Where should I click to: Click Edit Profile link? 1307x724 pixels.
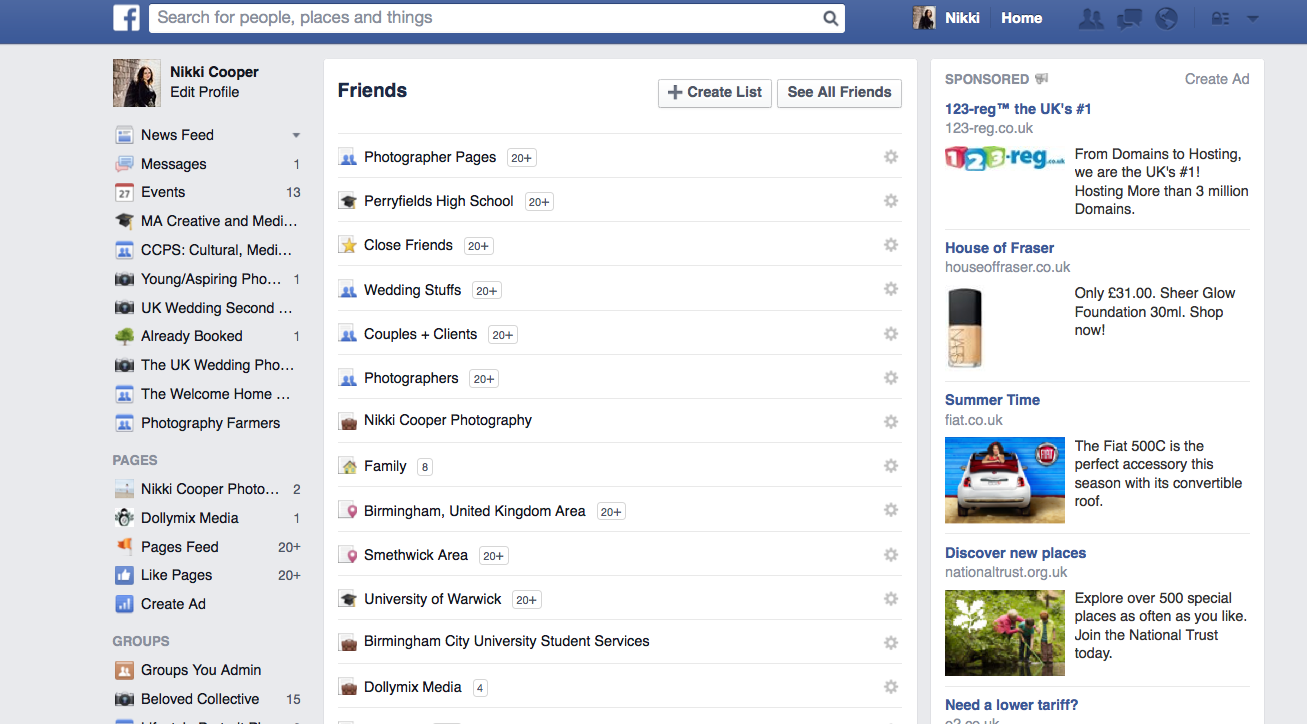click(x=205, y=92)
